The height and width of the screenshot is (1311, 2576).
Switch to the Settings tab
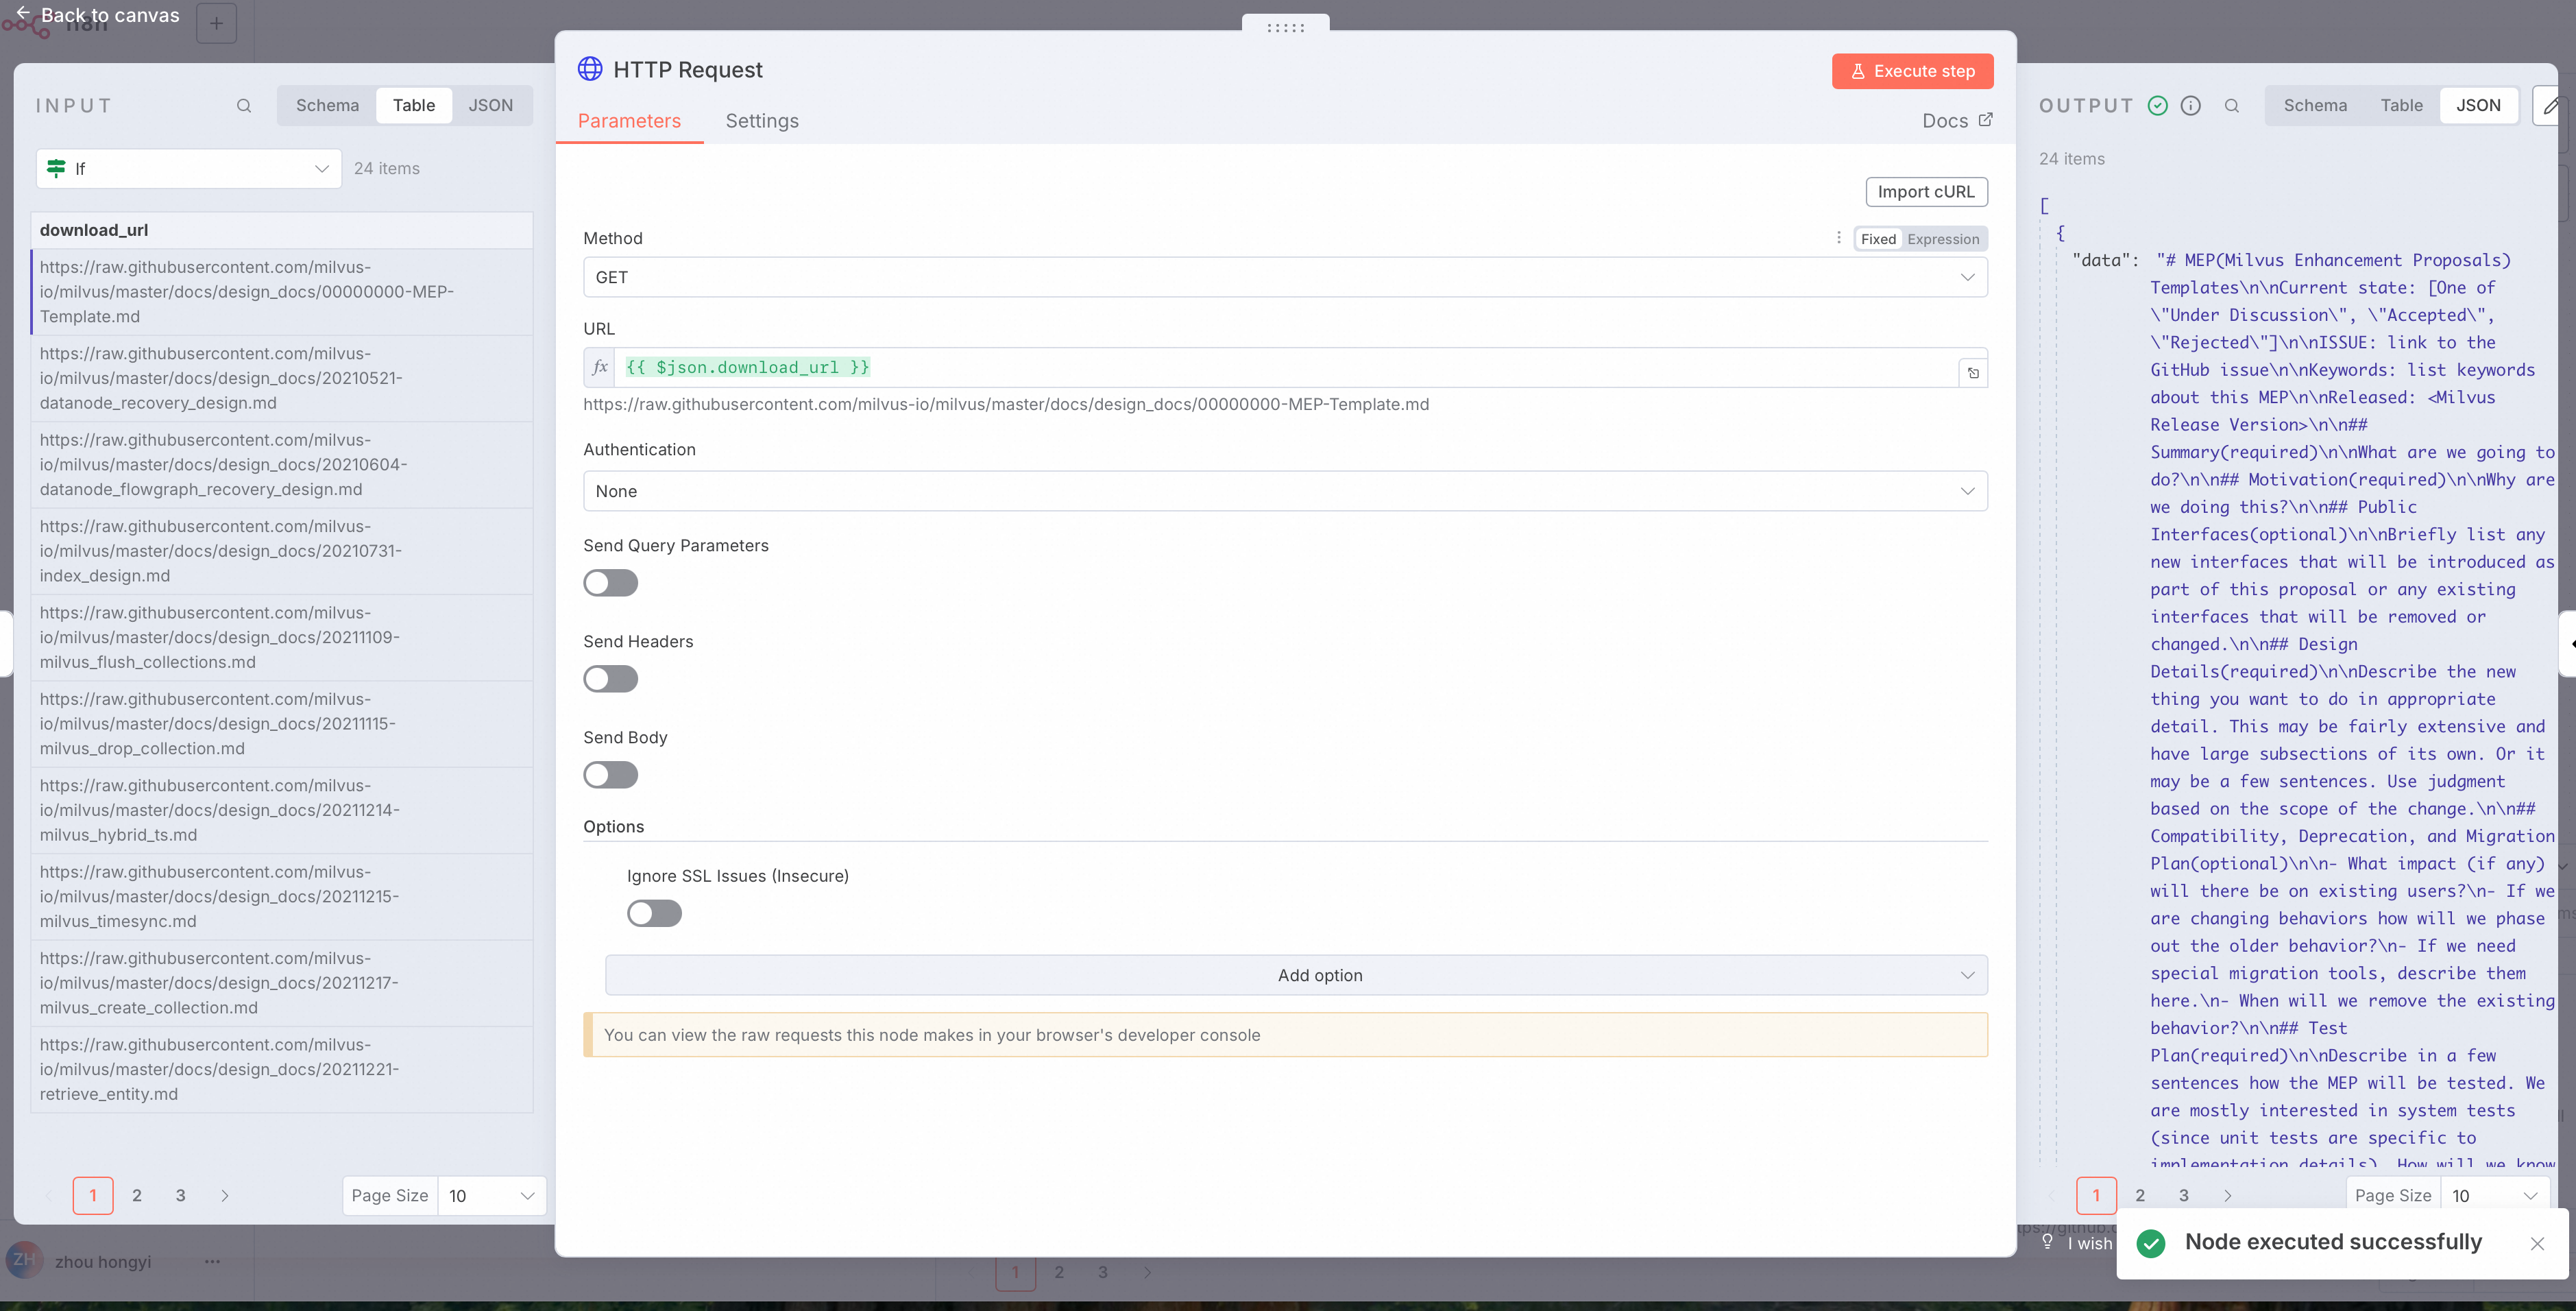pyautogui.click(x=761, y=120)
